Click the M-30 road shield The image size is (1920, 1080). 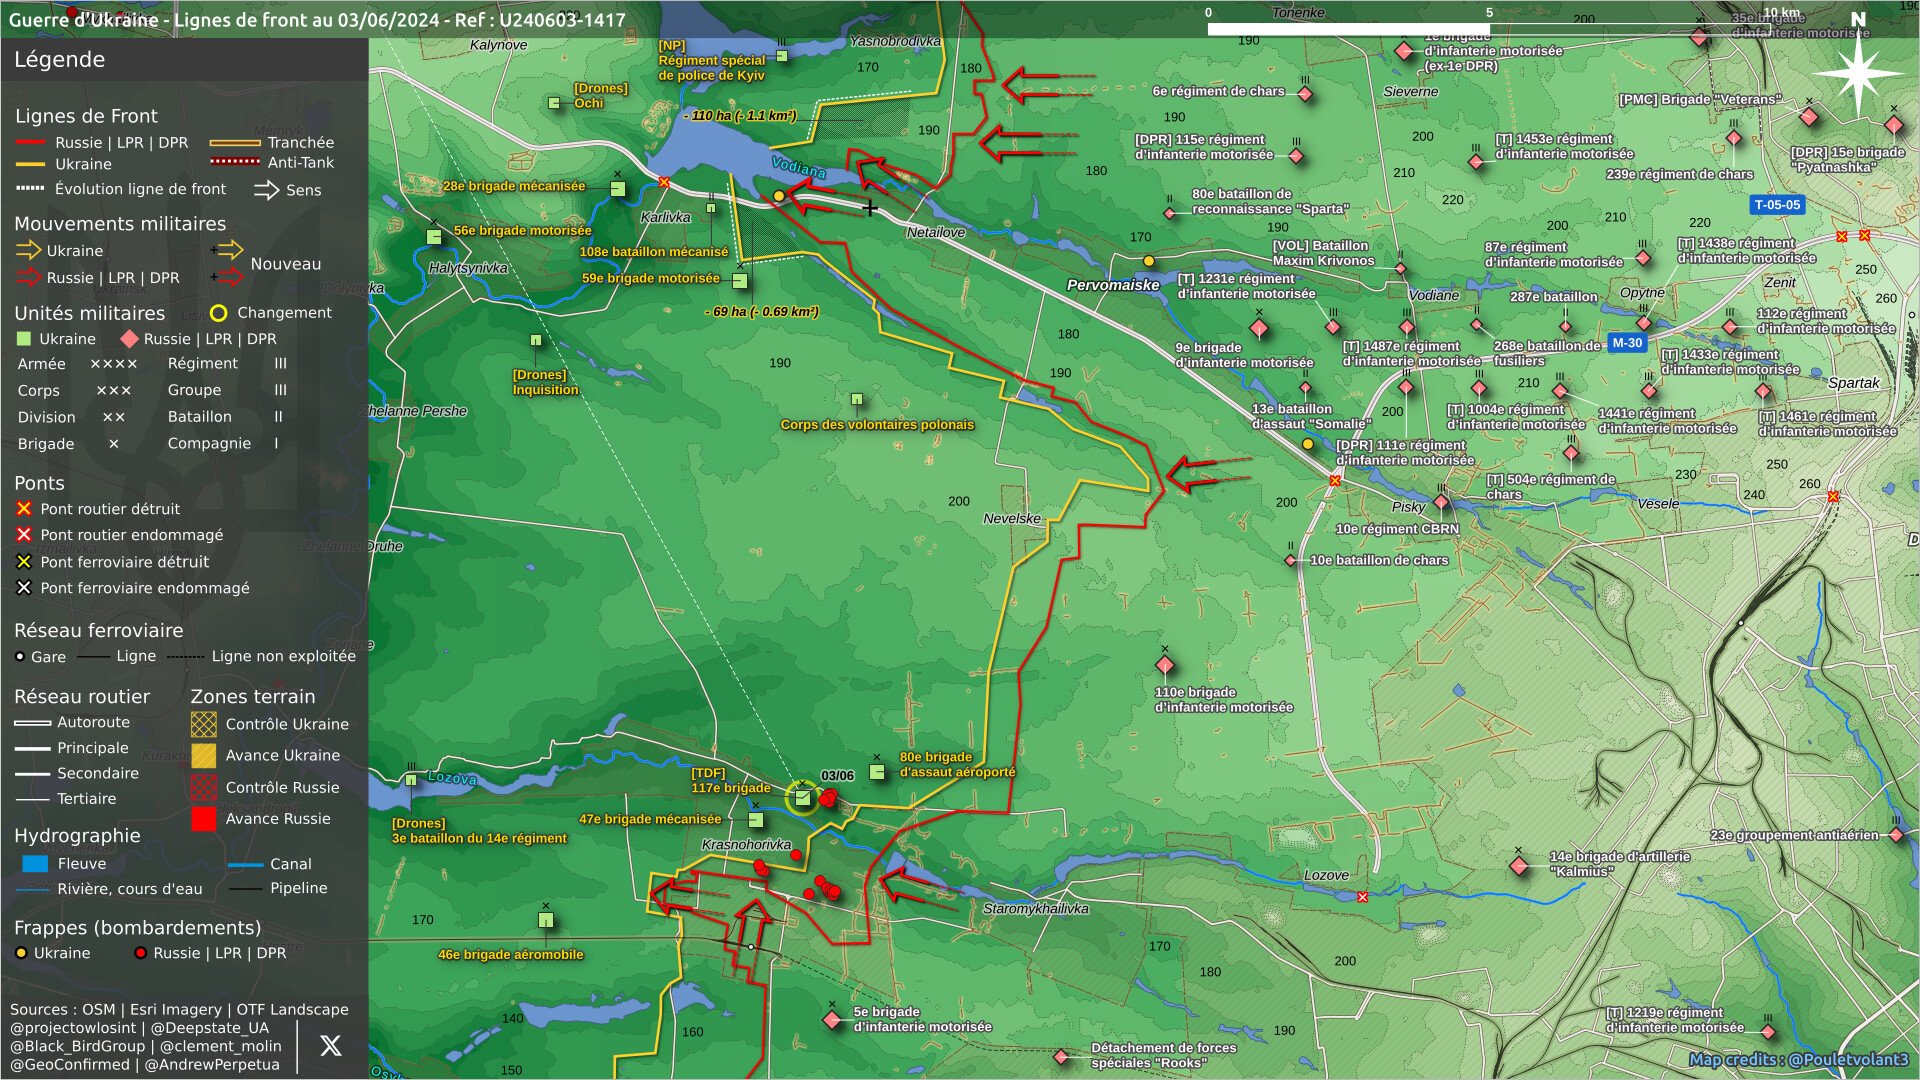(x=1627, y=343)
